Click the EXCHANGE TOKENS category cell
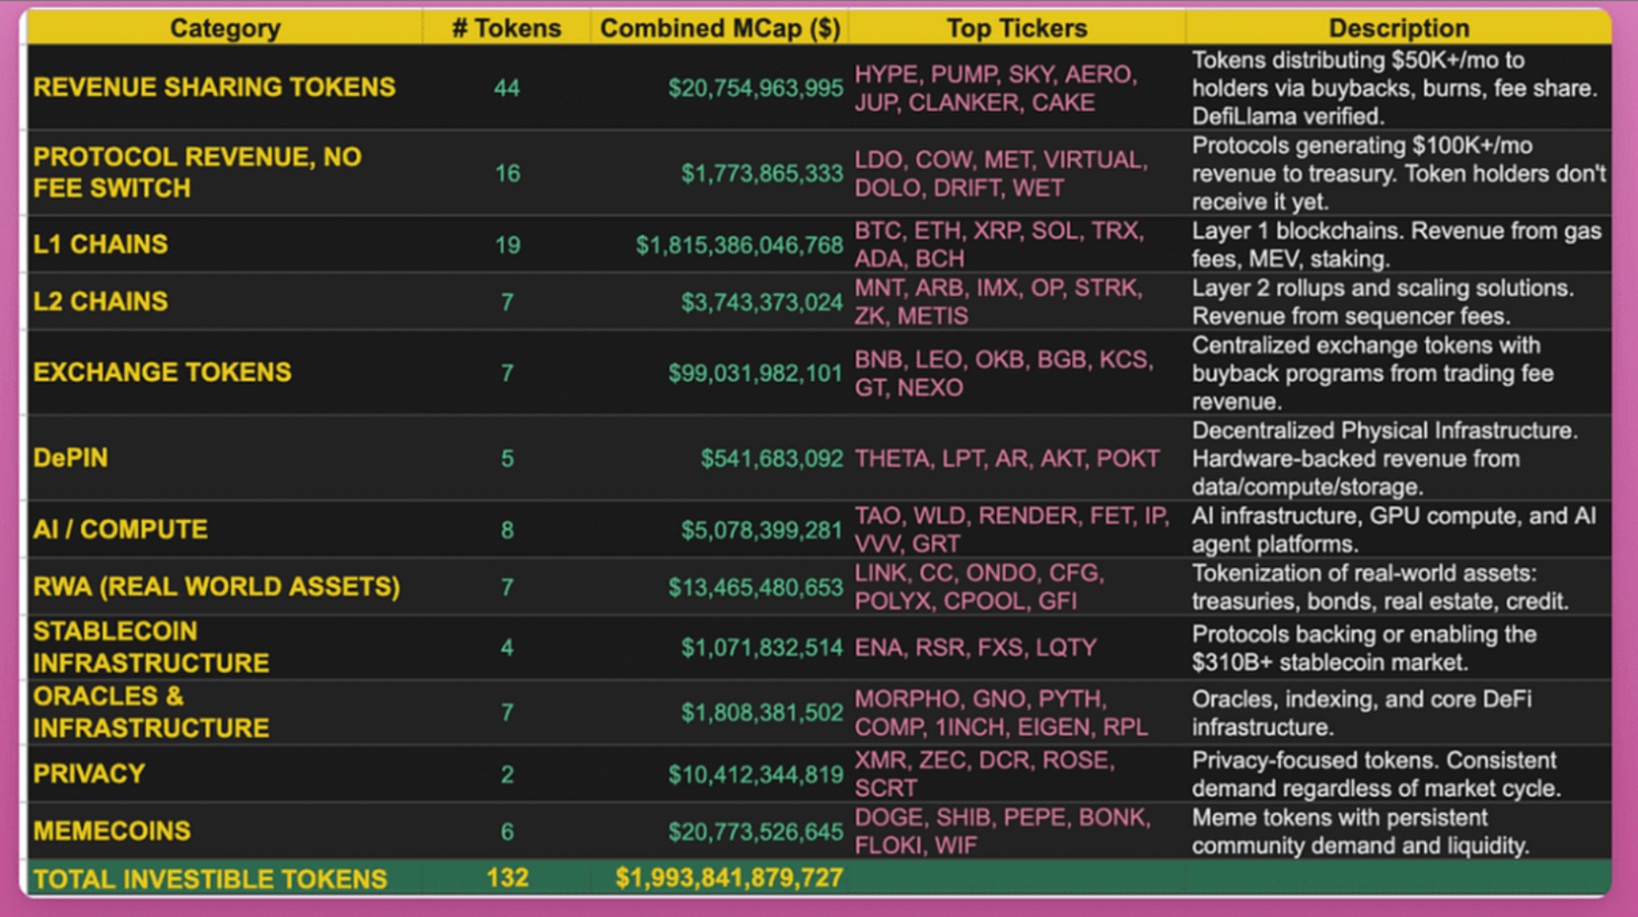1638x917 pixels. point(162,373)
